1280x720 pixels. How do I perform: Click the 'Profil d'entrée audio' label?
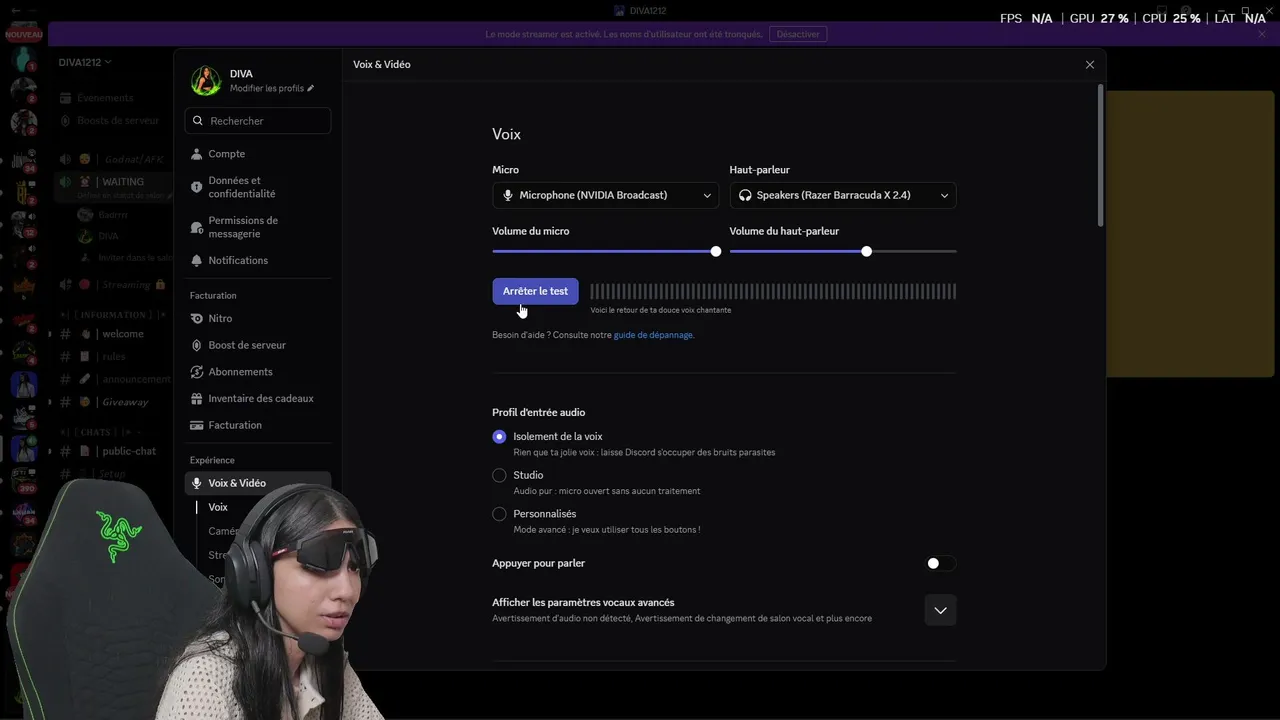coord(538,412)
